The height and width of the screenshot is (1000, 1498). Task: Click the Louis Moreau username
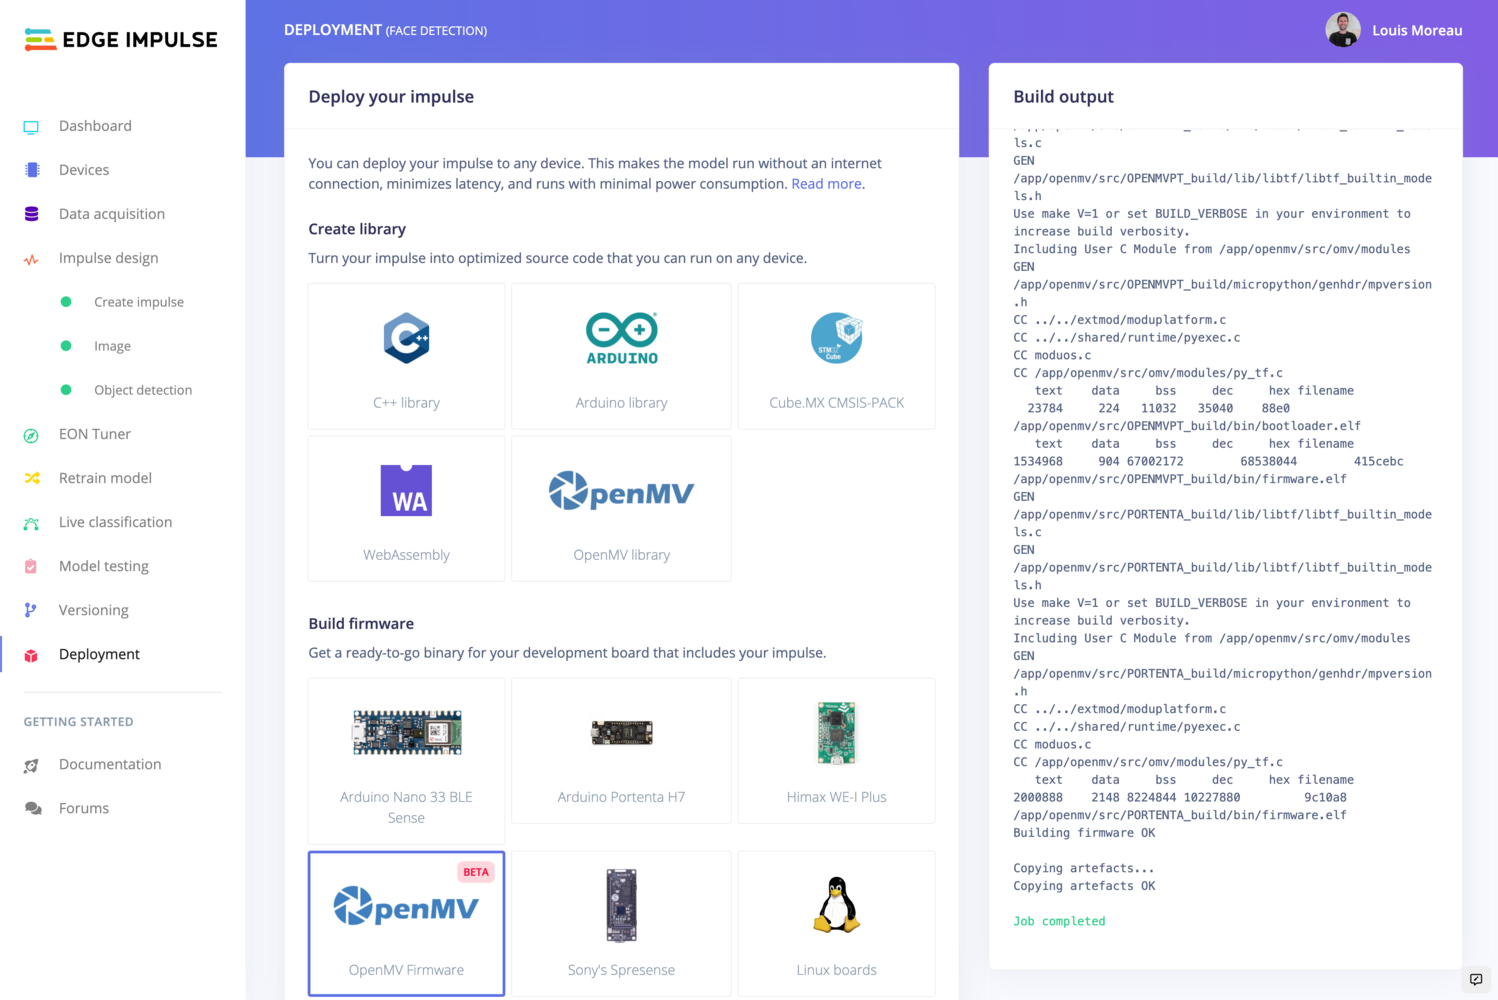pos(1417,31)
